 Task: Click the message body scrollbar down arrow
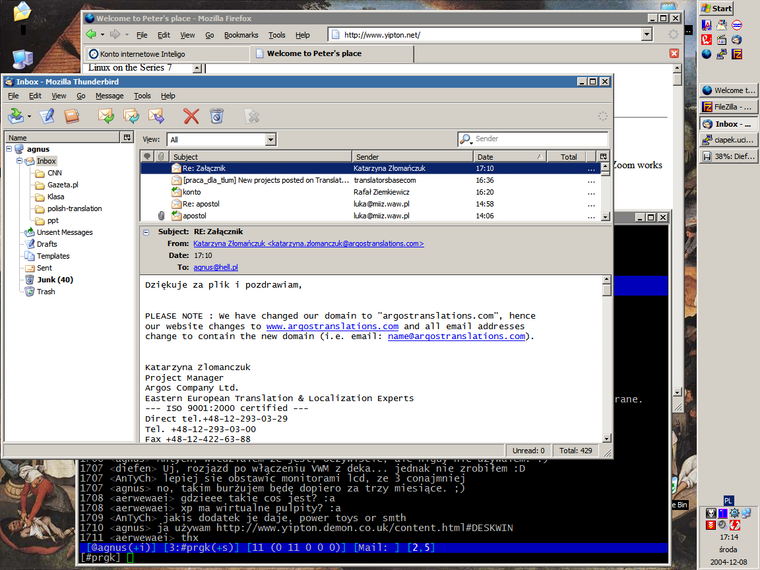607,438
